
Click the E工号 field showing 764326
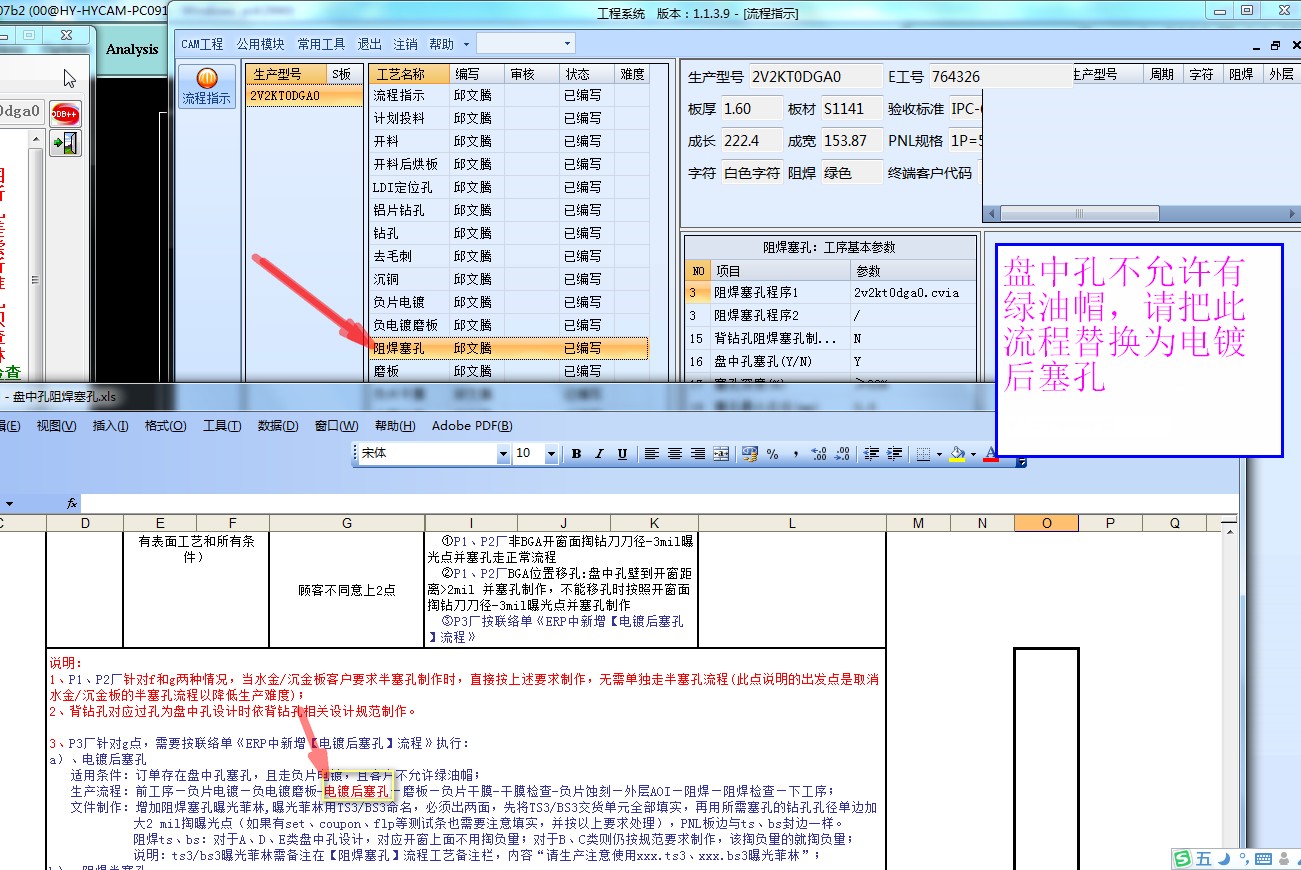point(1000,77)
